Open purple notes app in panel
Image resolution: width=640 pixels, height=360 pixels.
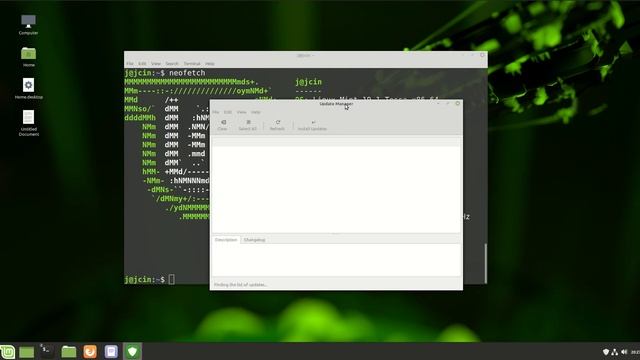[111, 351]
